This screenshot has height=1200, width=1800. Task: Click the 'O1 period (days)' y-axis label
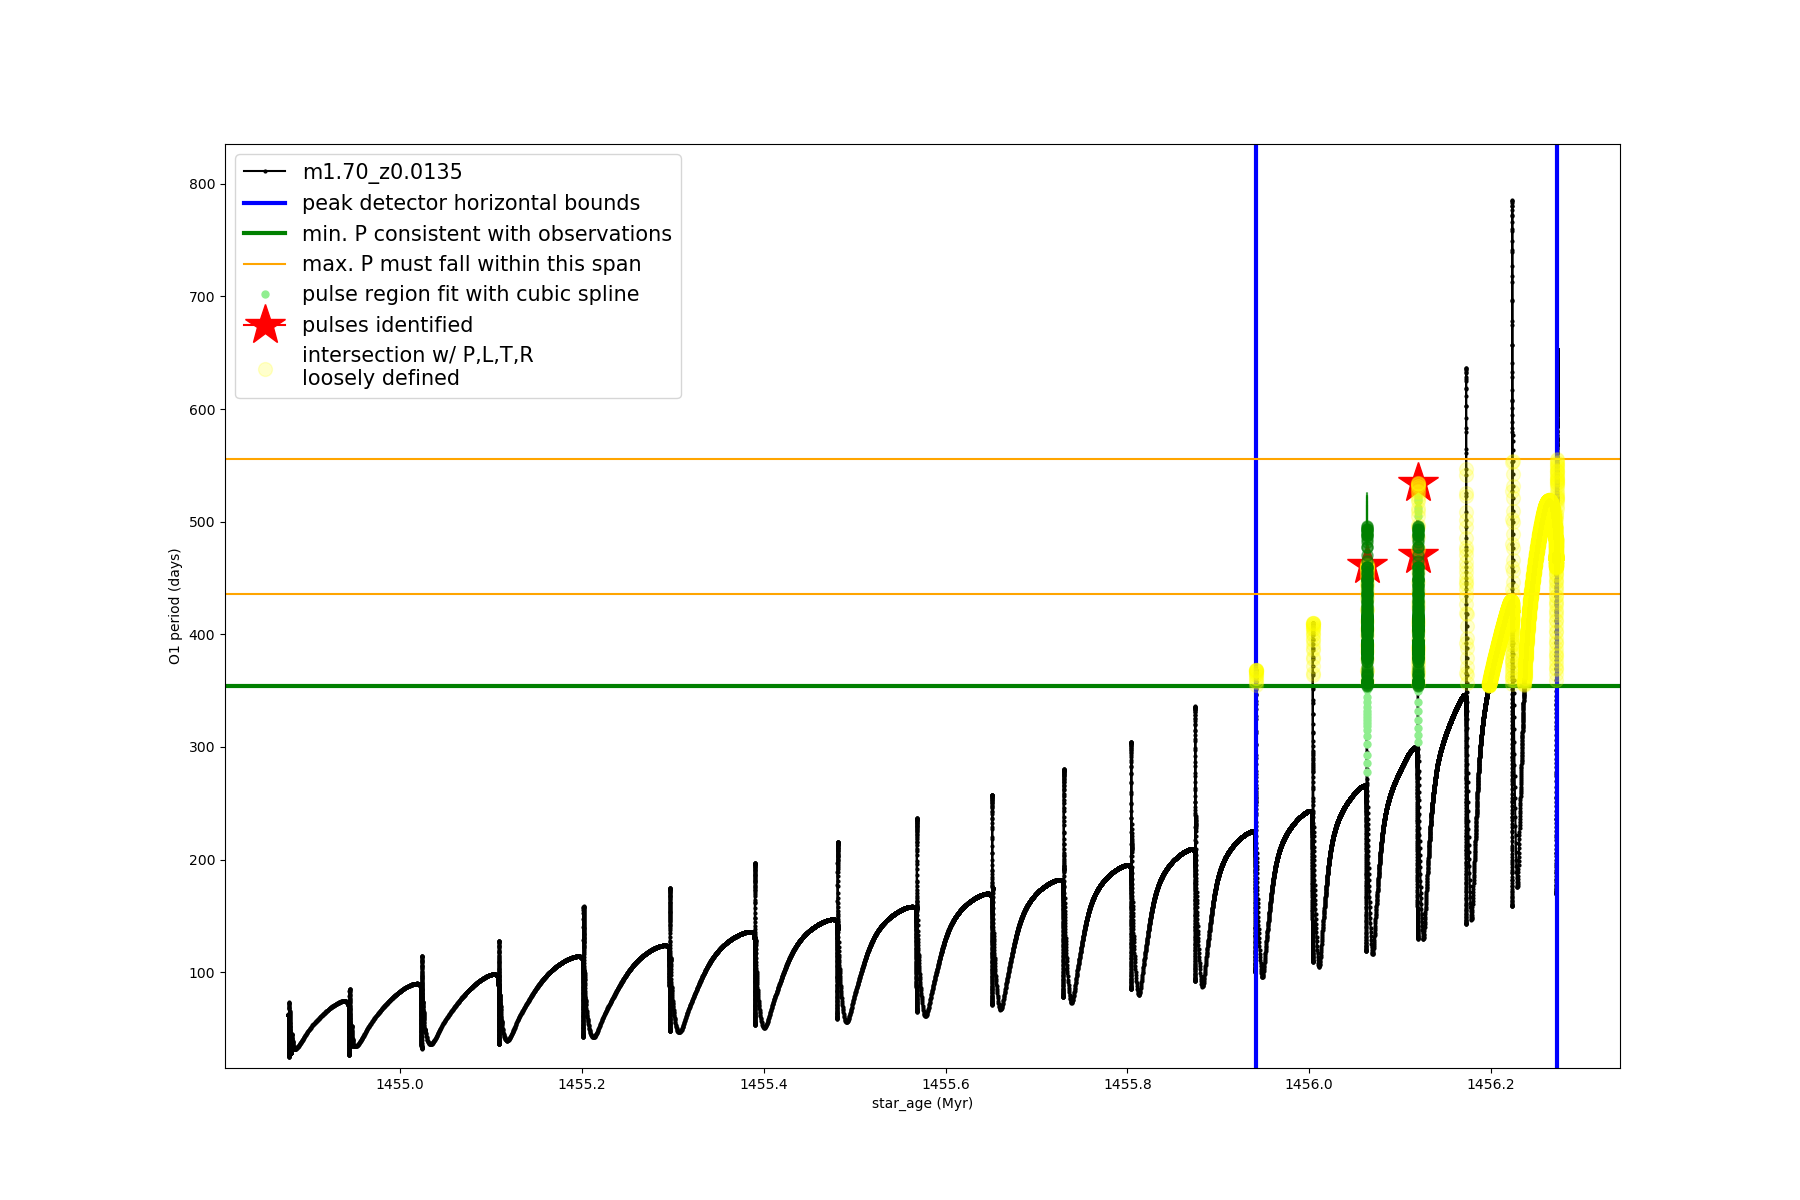coord(174,606)
